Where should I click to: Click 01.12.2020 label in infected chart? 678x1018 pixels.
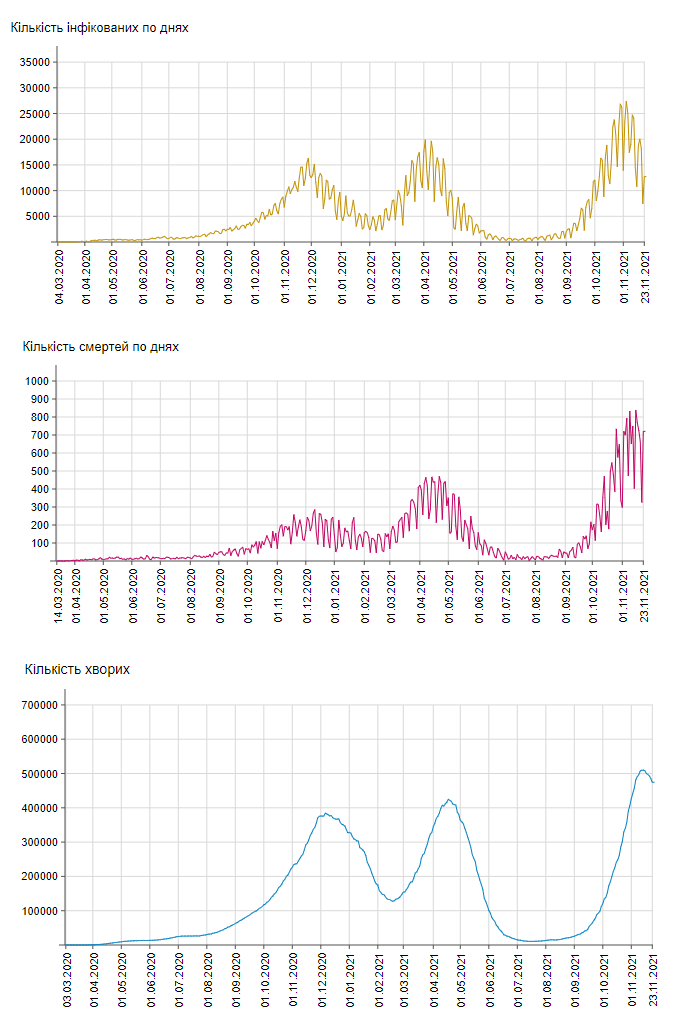(x=312, y=277)
